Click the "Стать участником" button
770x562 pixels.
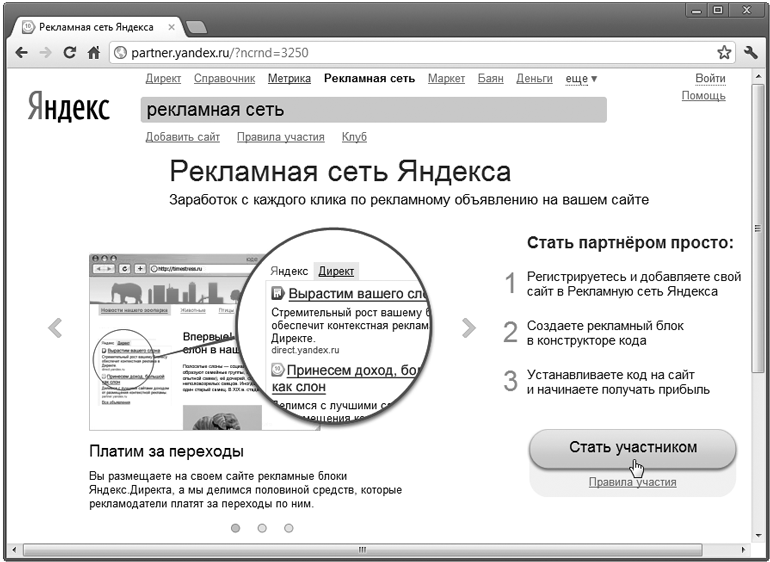pos(632,447)
